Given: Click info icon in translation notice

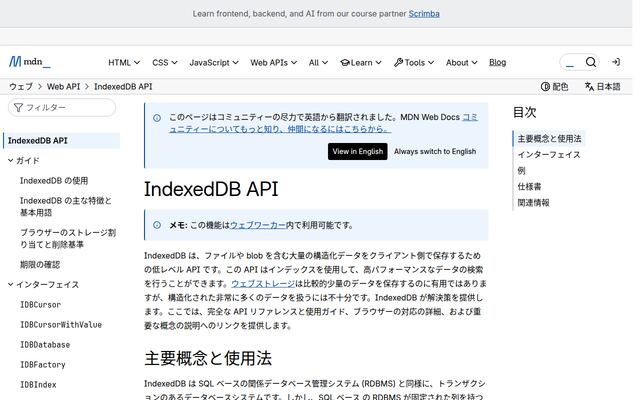Looking at the screenshot, I should click(x=157, y=118).
